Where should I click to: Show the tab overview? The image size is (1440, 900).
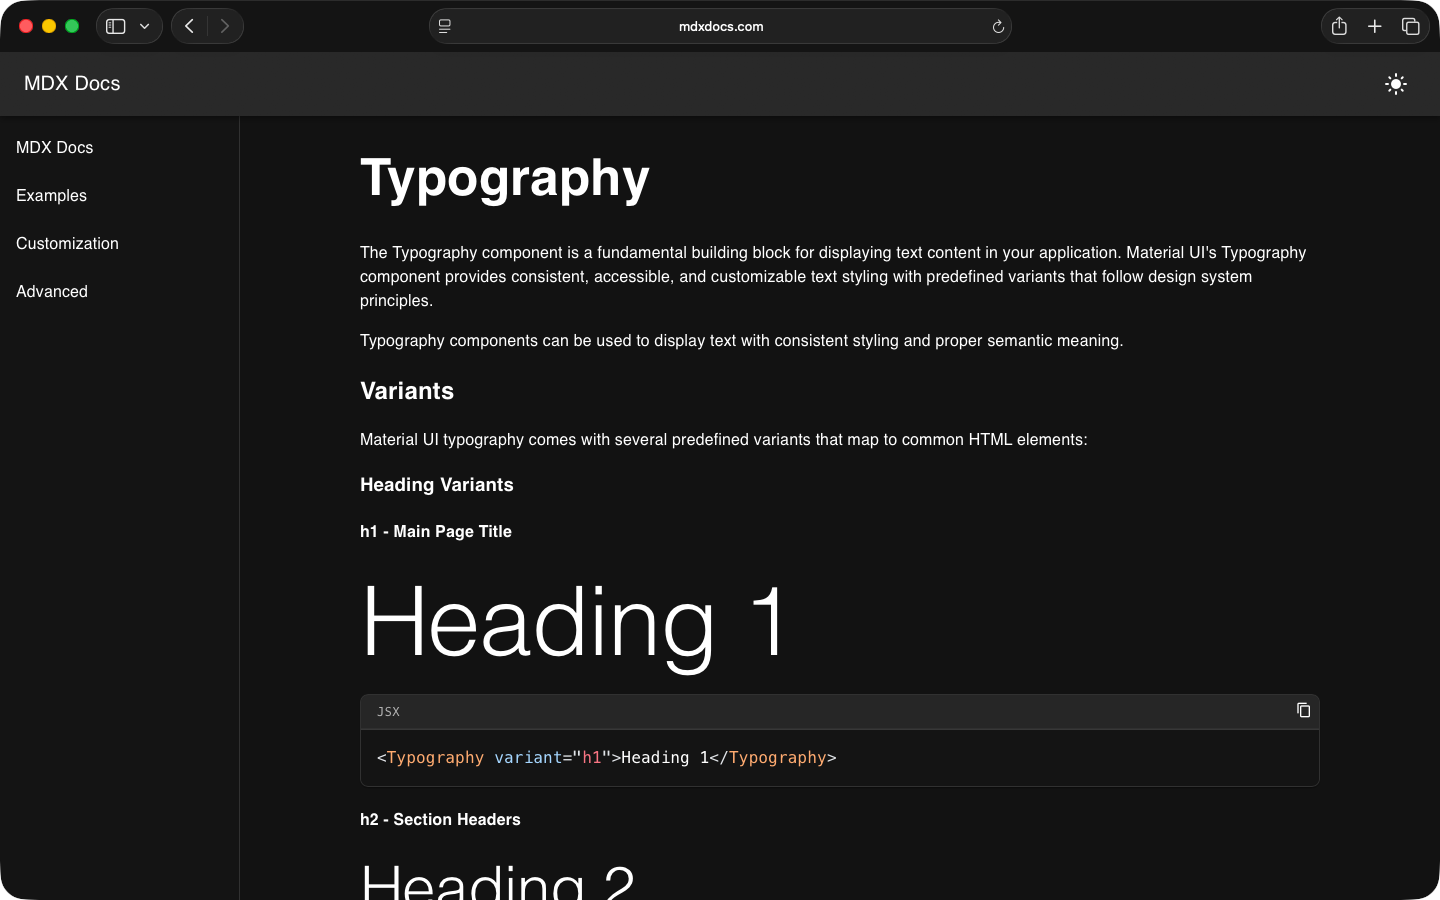[x=1411, y=26]
